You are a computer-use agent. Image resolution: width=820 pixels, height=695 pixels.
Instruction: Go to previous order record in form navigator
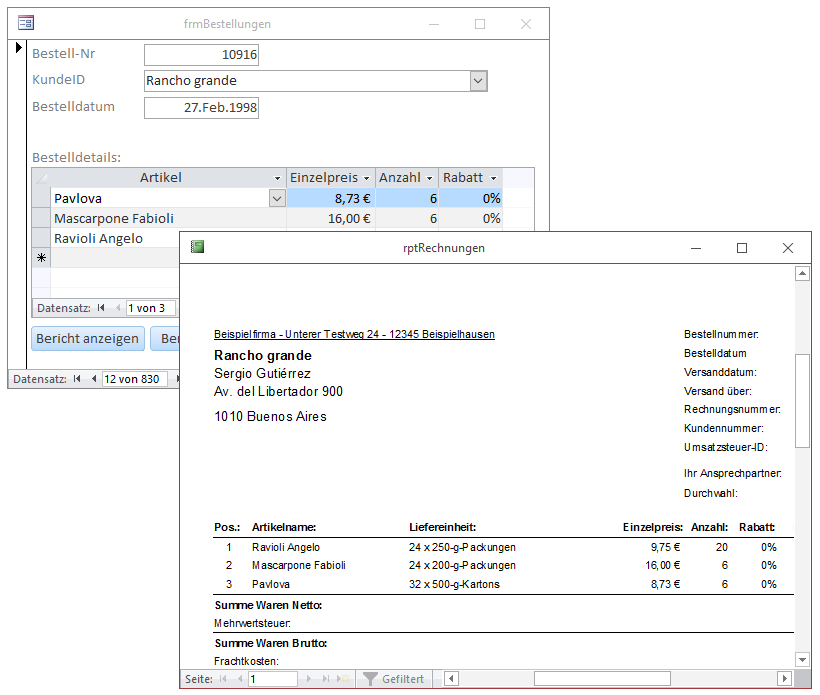pyautogui.click(x=94, y=379)
